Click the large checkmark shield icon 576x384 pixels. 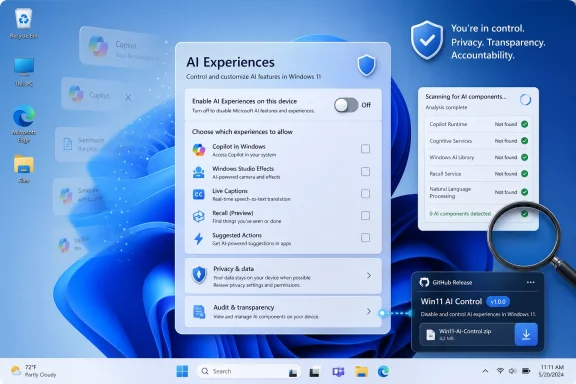[426, 40]
